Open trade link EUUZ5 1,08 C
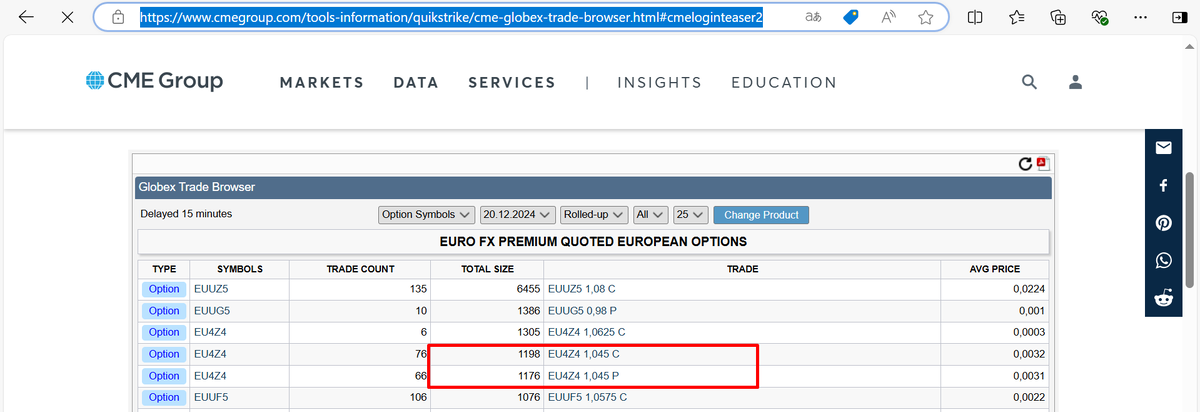1200x412 pixels. [x=582, y=289]
